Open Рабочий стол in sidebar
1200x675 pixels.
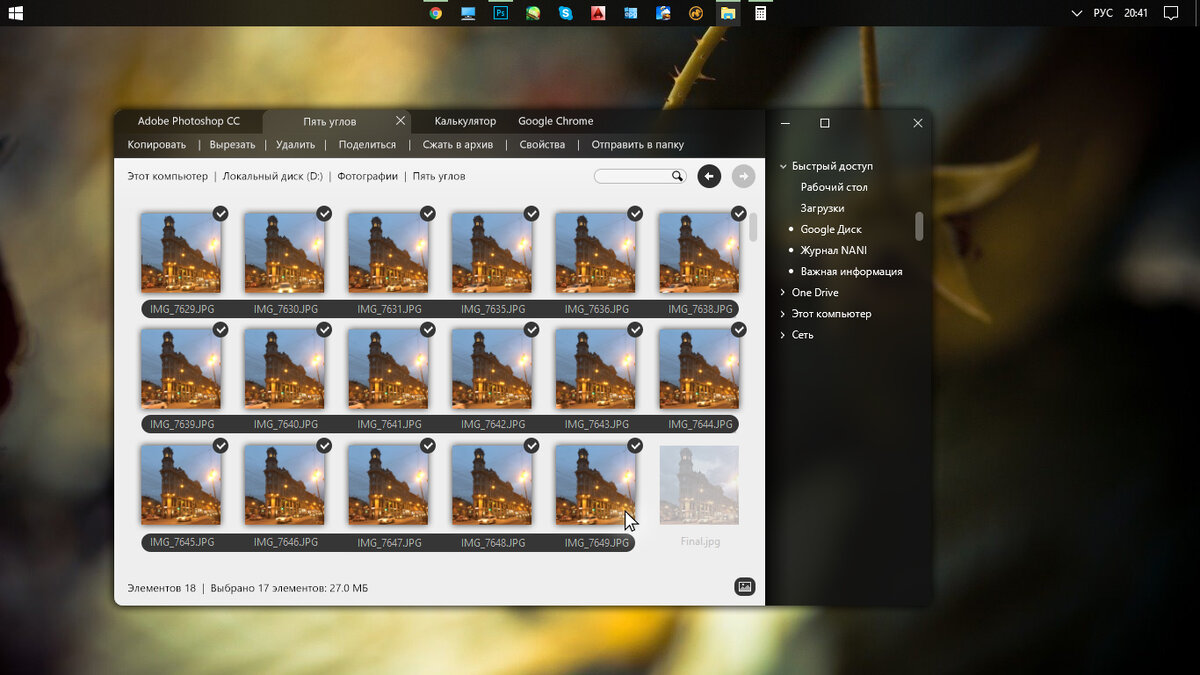tap(834, 187)
